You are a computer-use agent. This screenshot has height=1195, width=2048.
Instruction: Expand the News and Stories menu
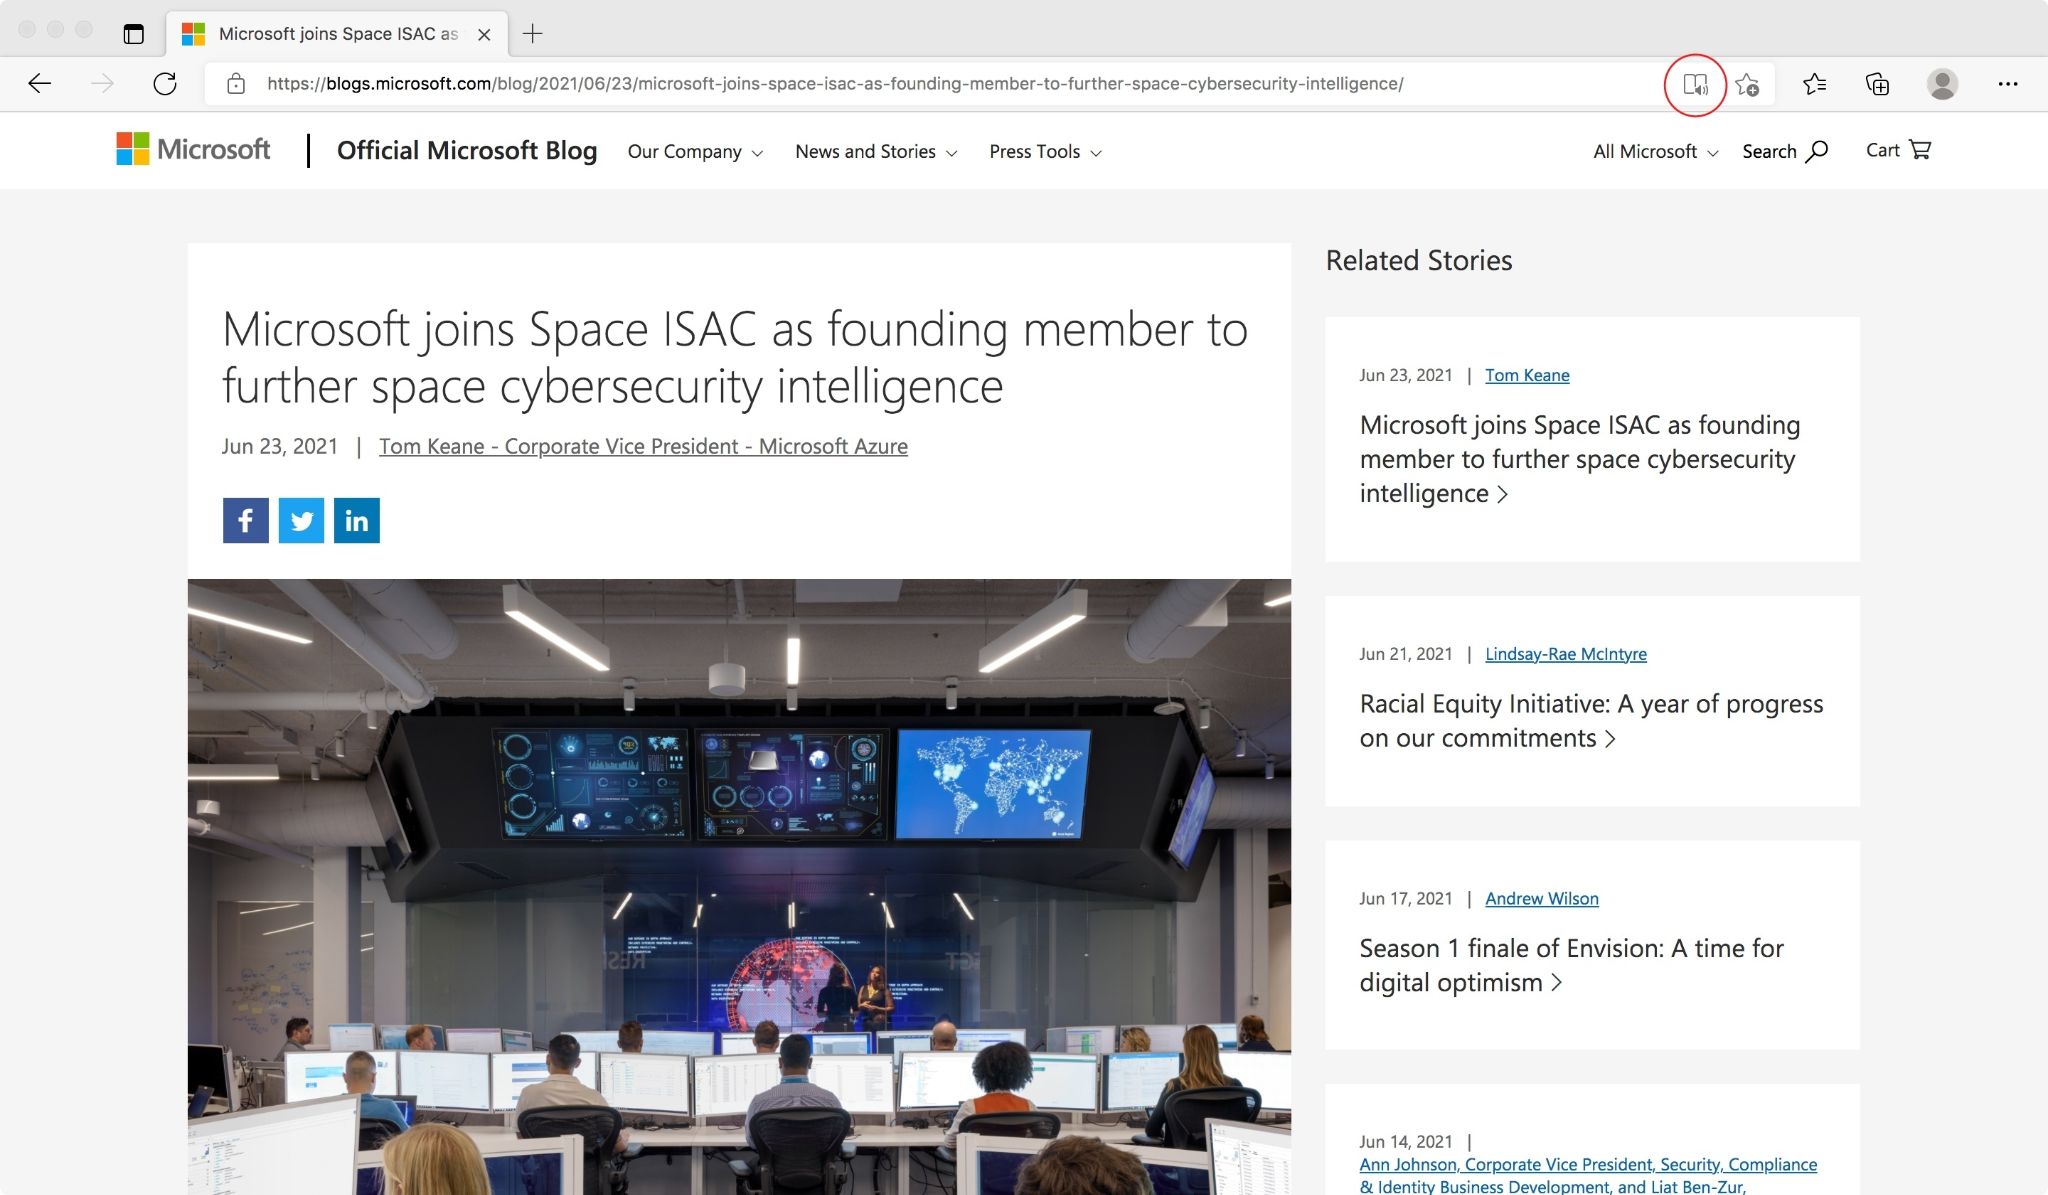coord(876,152)
